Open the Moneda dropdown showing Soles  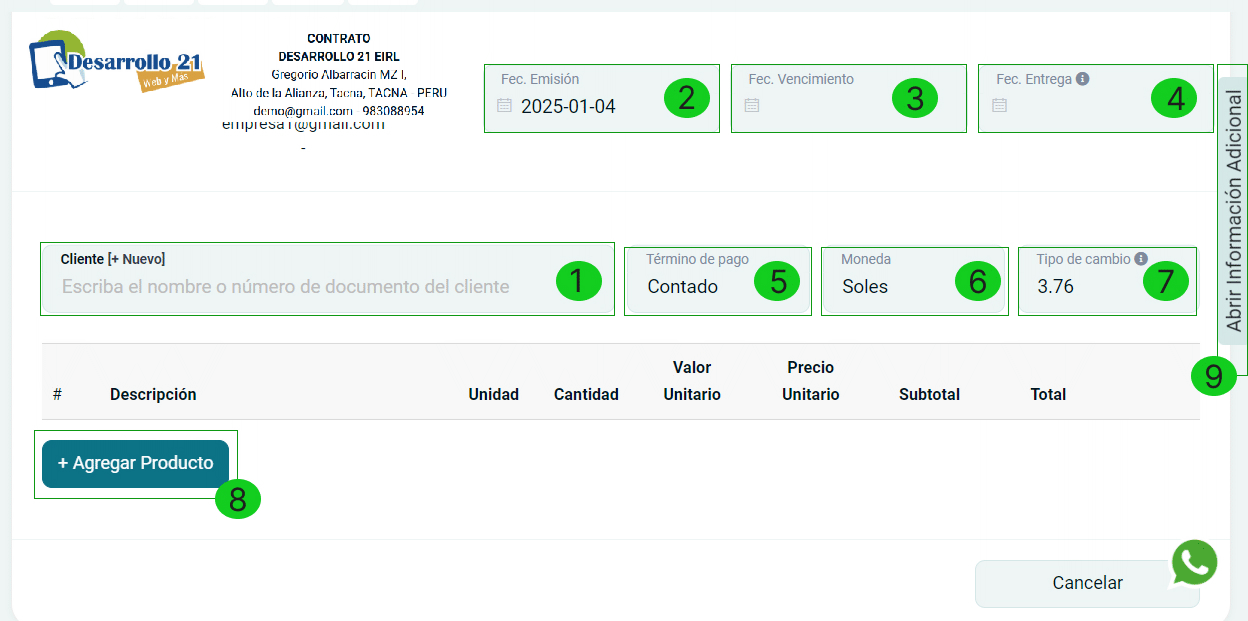893,287
